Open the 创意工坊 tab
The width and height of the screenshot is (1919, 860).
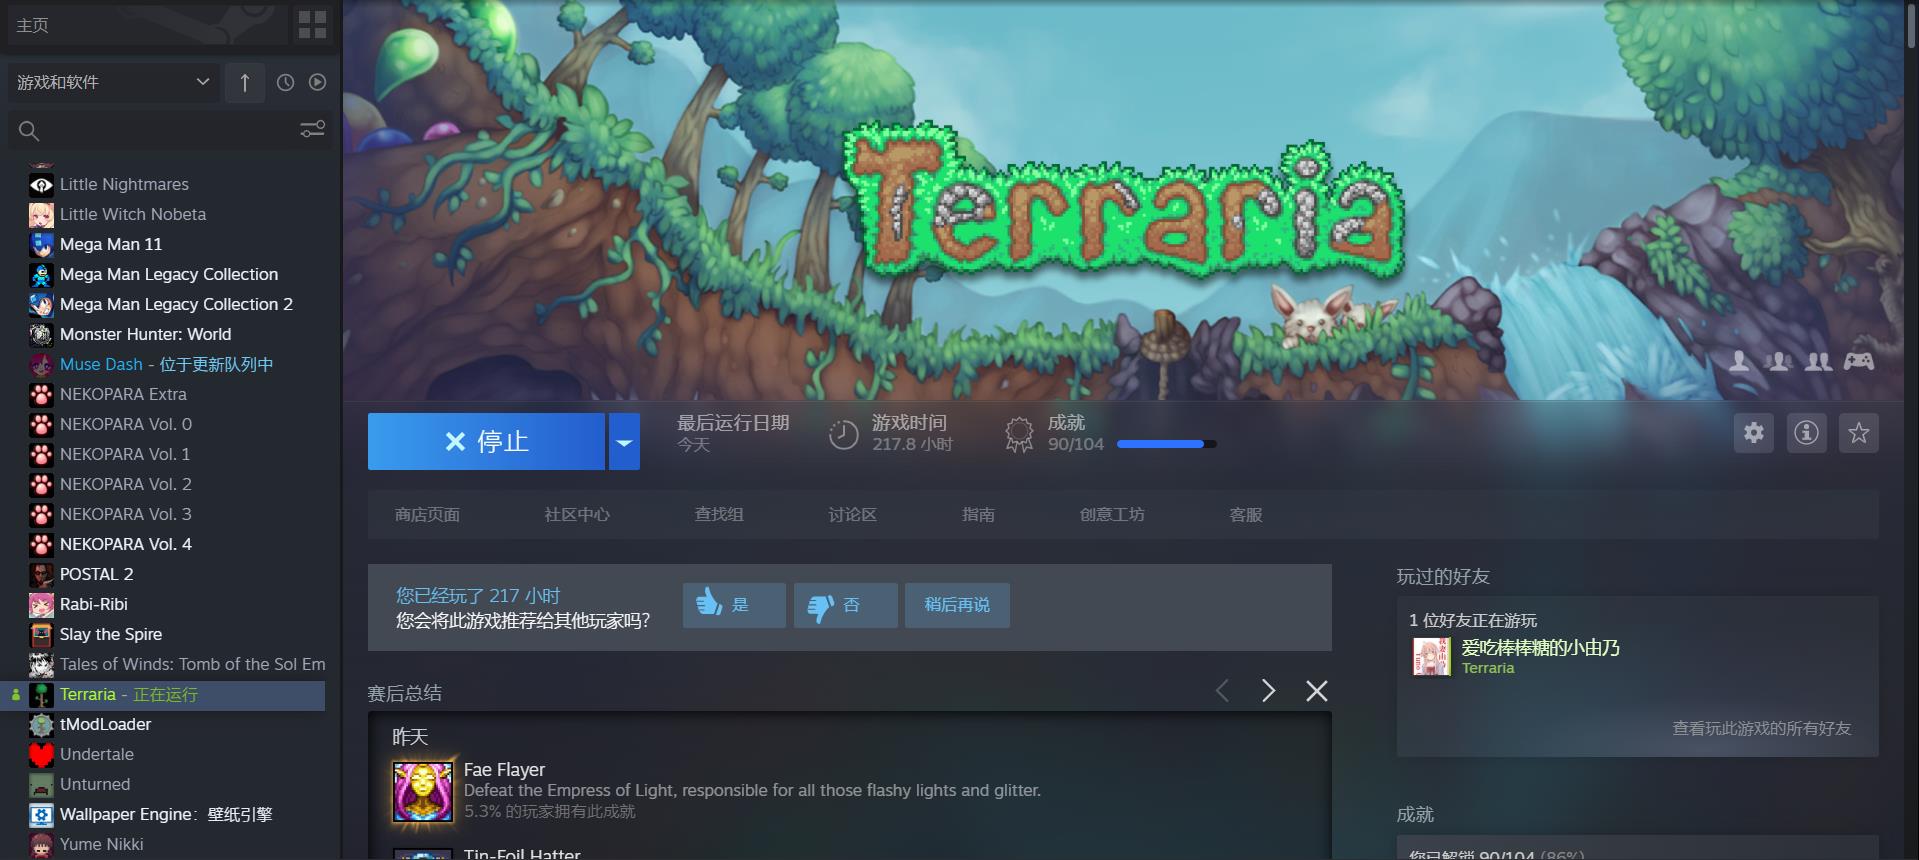coord(1112,514)
